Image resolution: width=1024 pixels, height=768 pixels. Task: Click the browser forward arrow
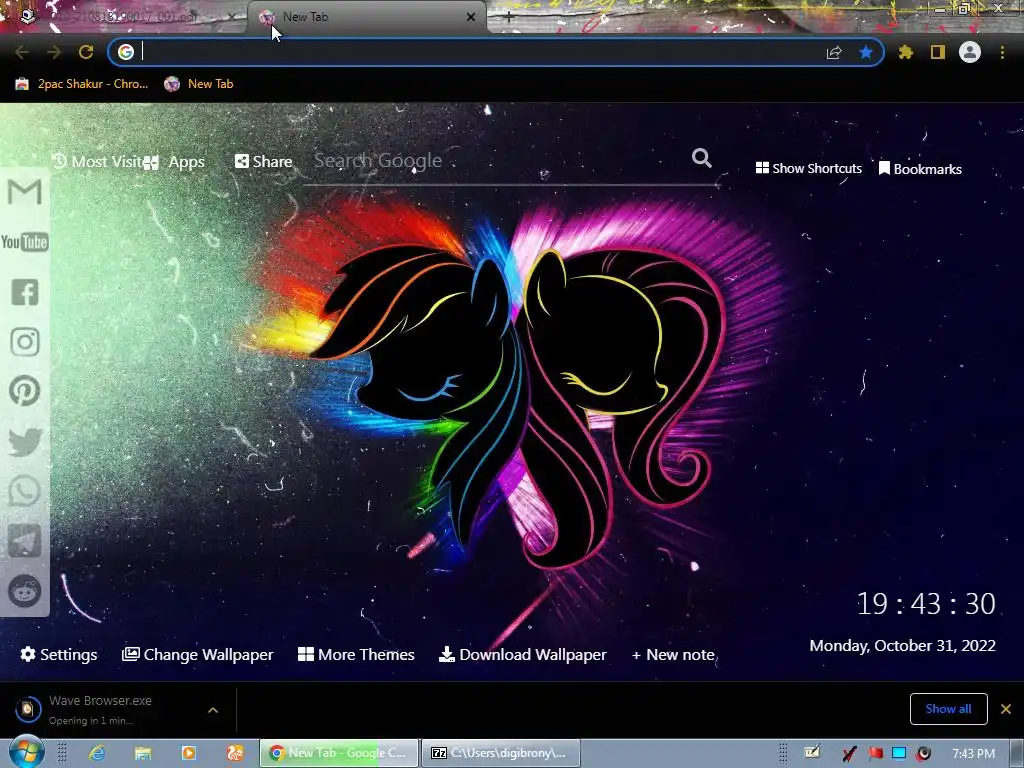[54, 52]
